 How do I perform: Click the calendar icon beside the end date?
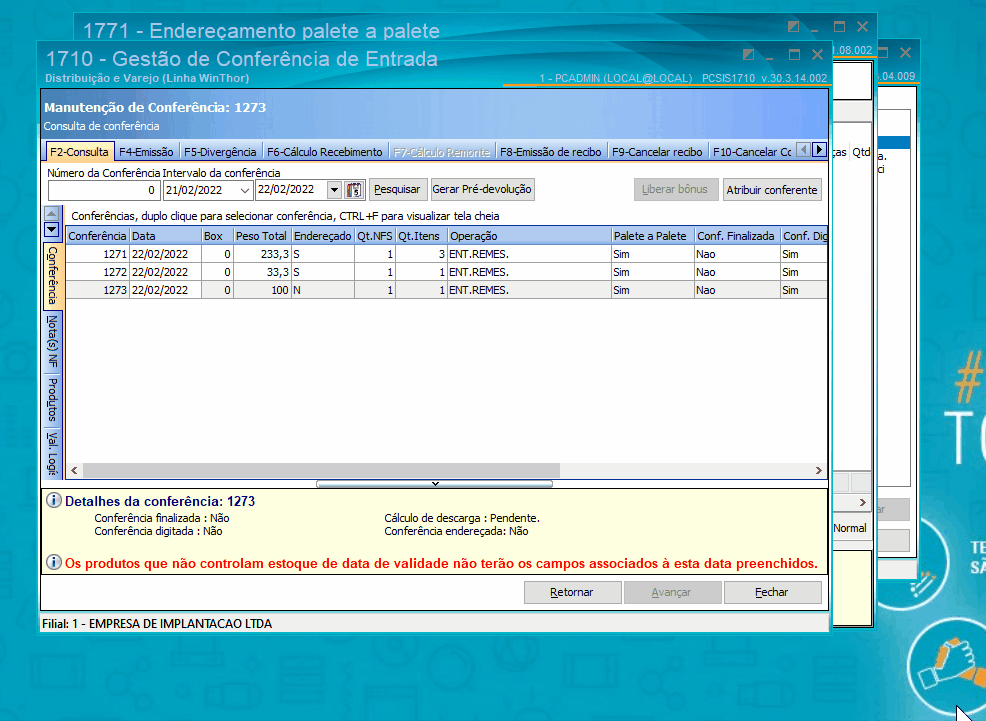pos(354,189)
